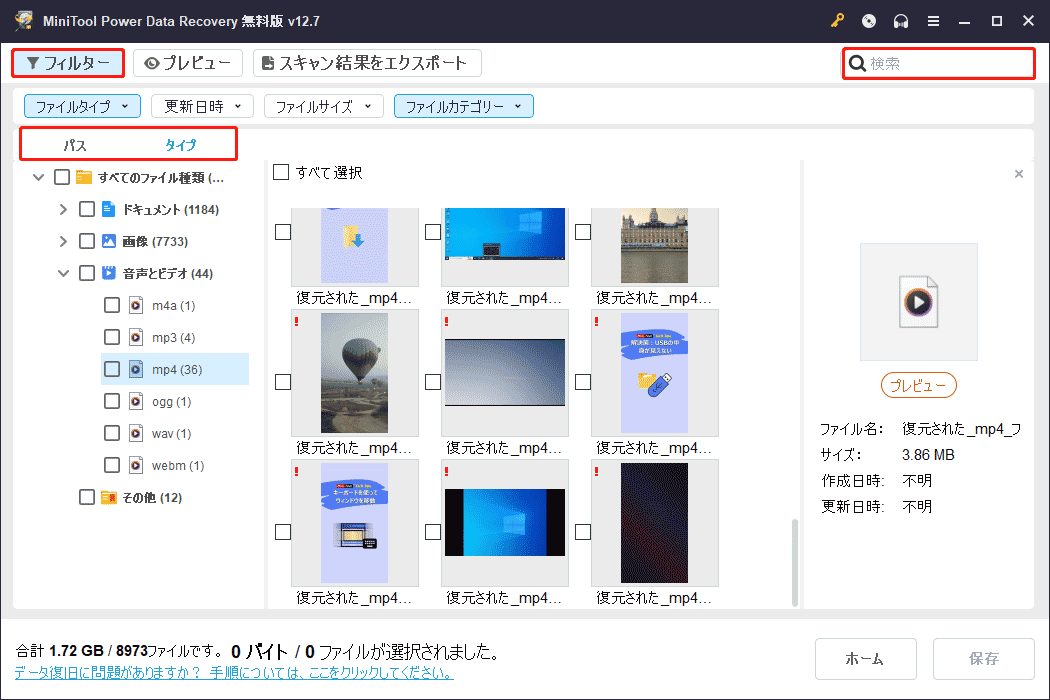Click the search magnifier icon
Image resolution: width=1050 pixels, height=700 pixels.
[x=858, y=62]
